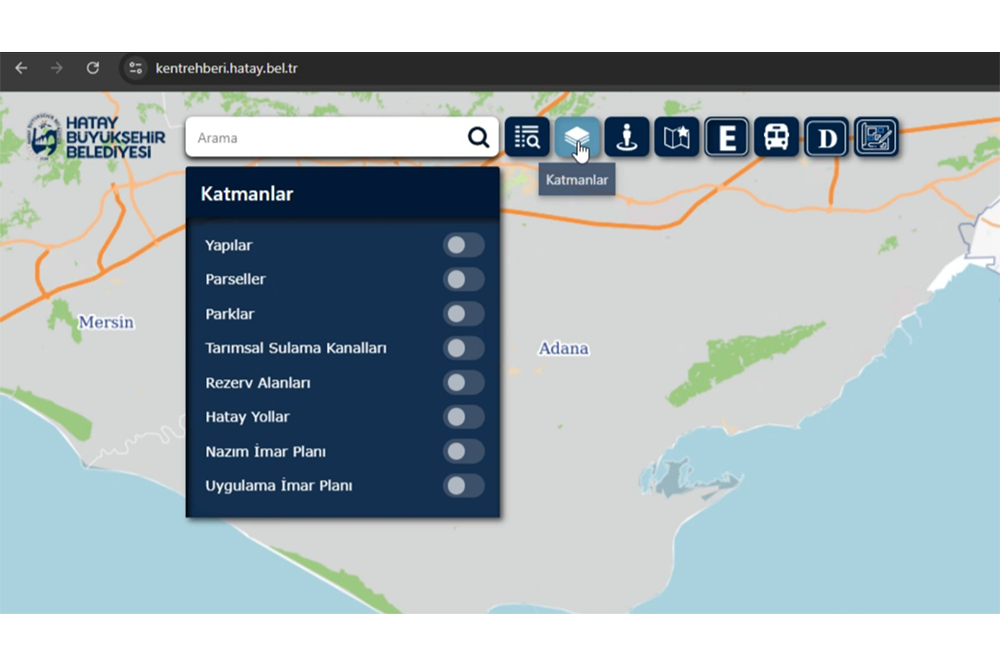Click the Hatay Büyükşehir Belediyesi logo

tap(97, 137)
